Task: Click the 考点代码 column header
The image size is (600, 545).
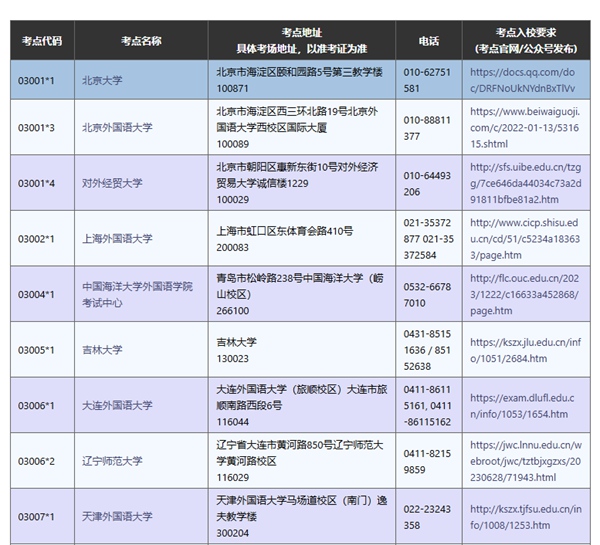Action: click(x=42, y=40)
